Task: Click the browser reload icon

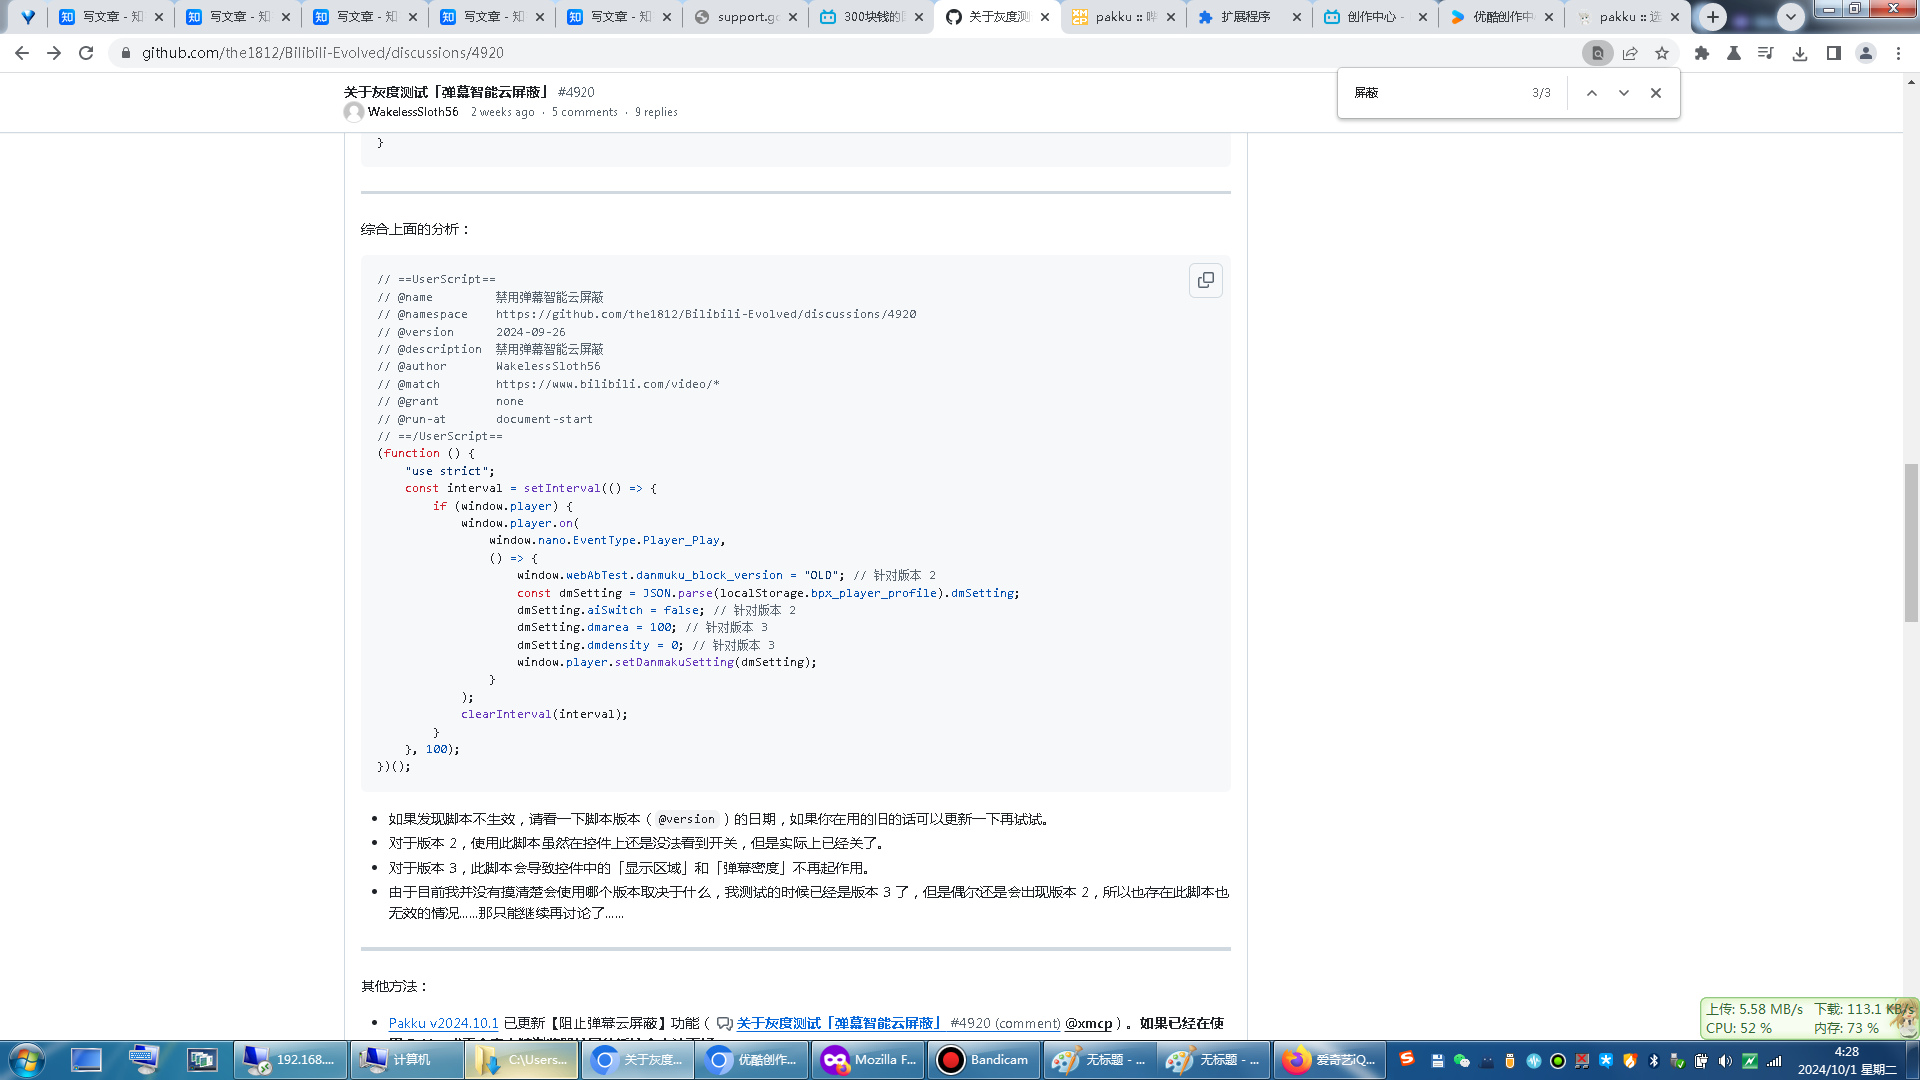Action: click(86, 53)
